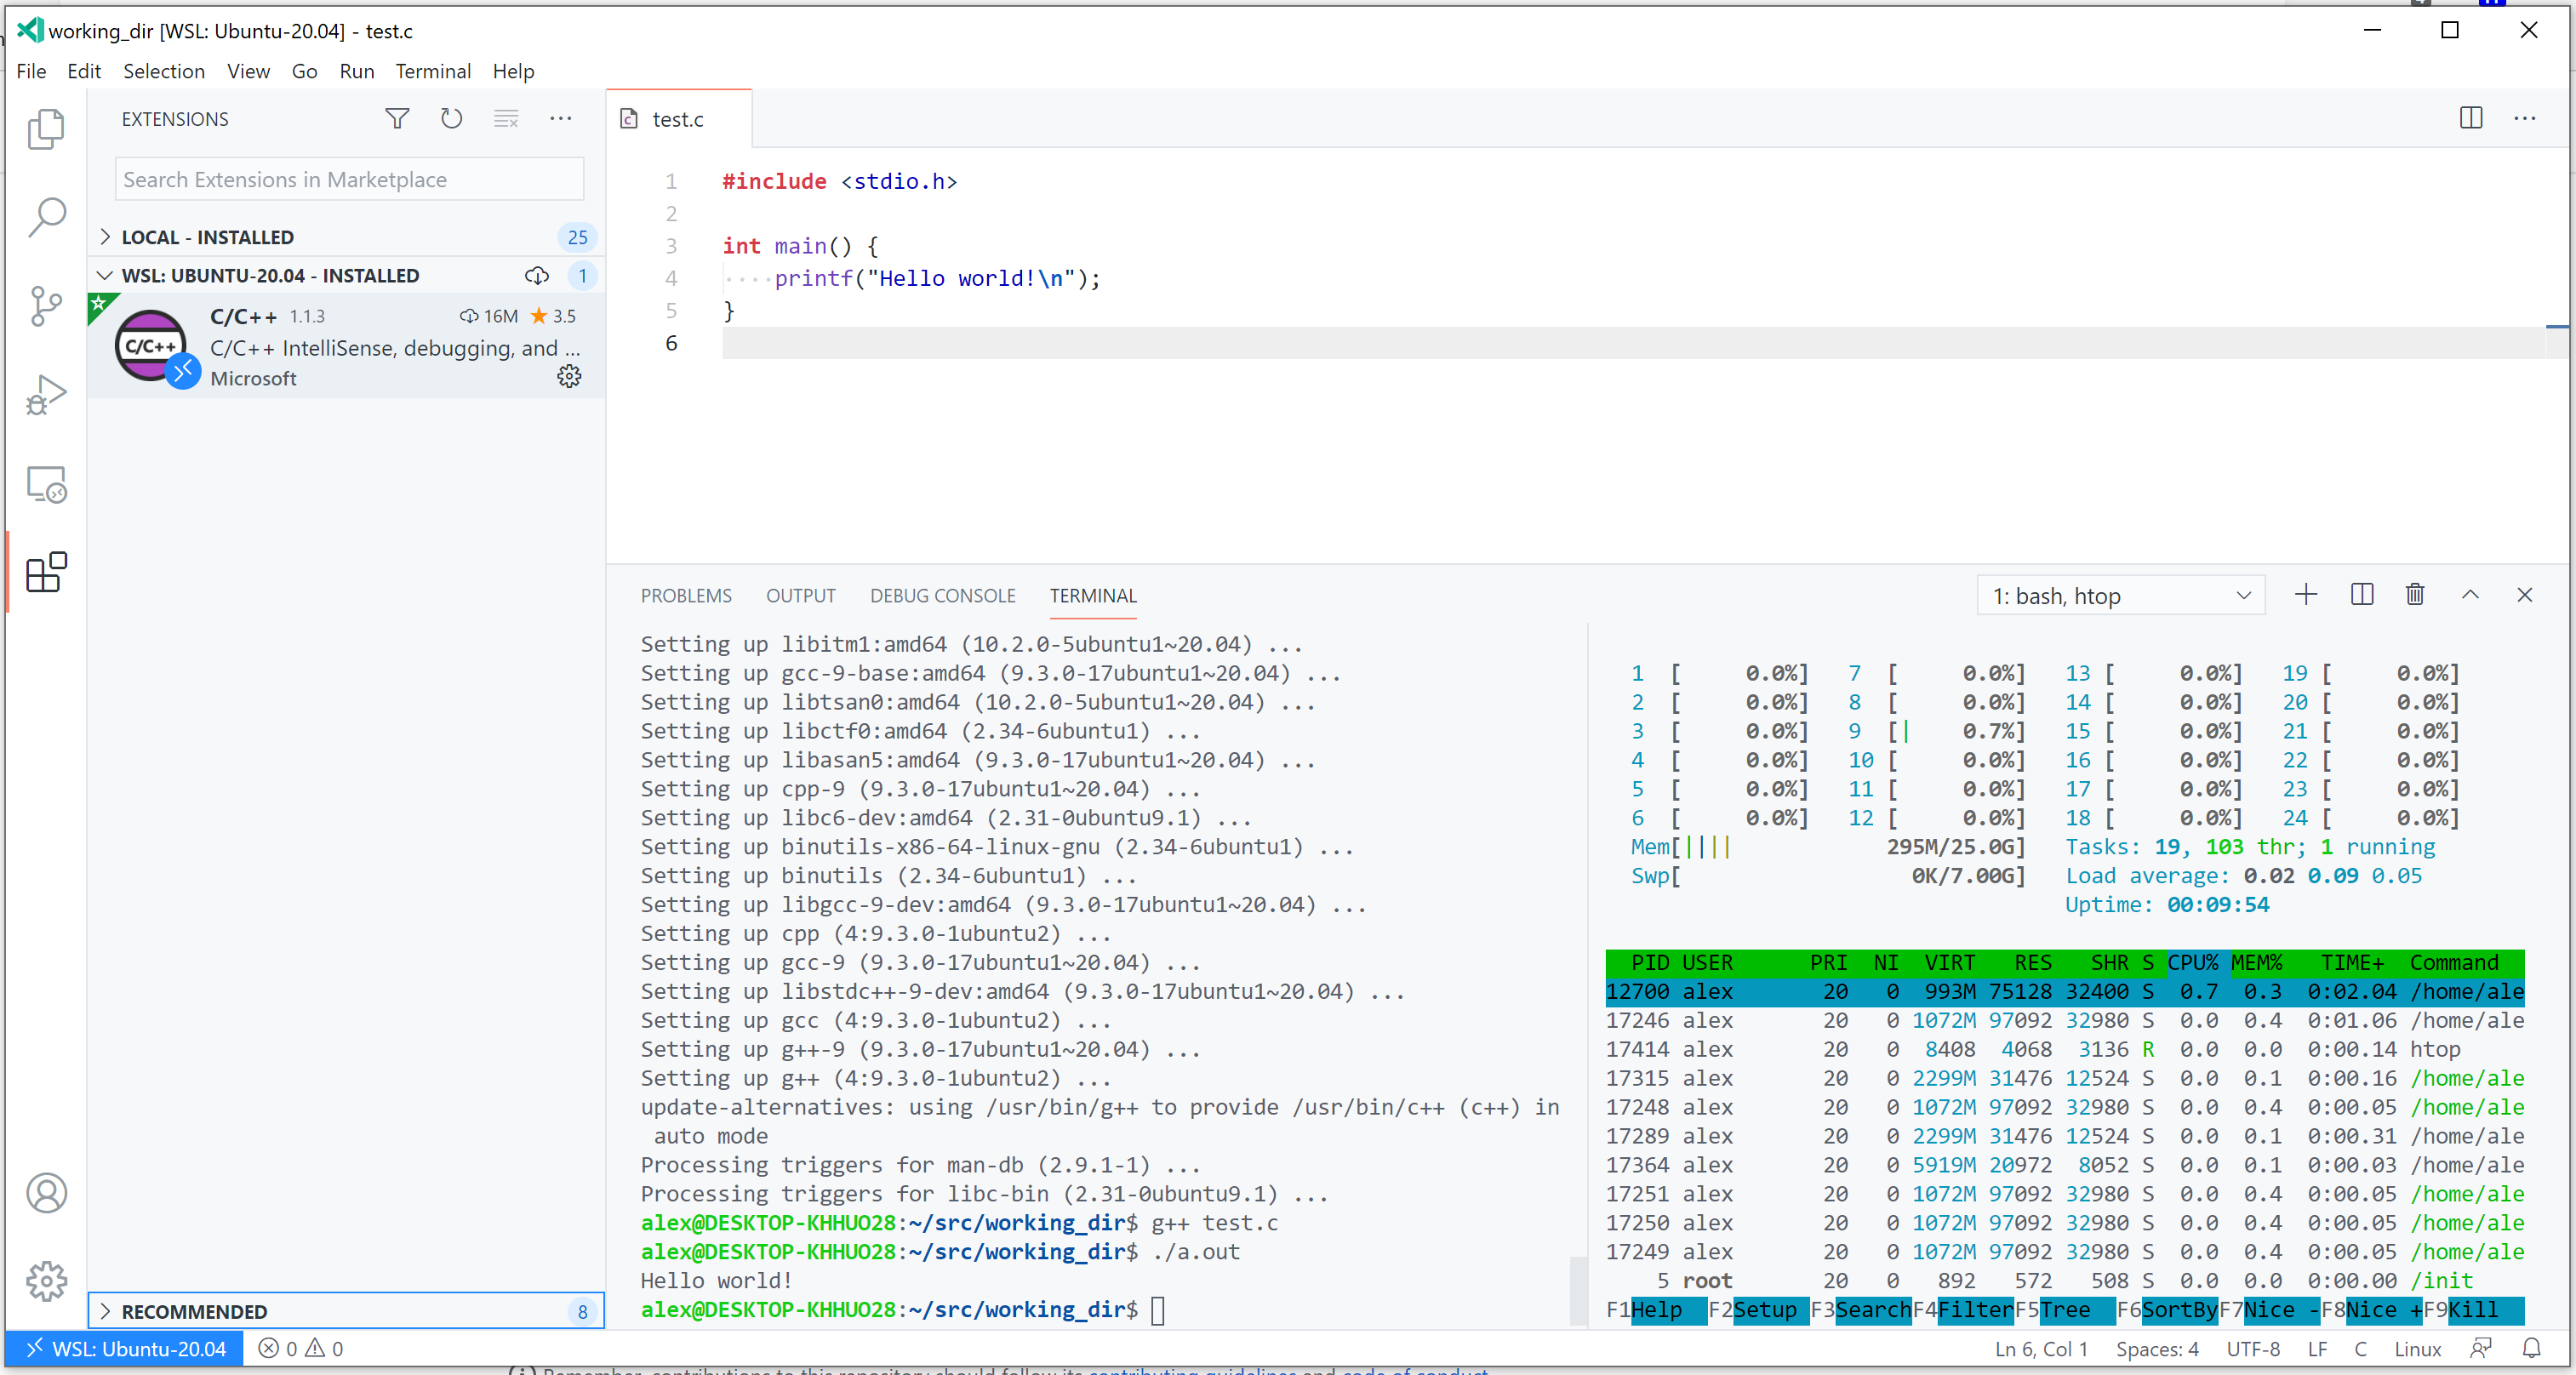Open the Source Control view
Screen dimensions: 2576x1375
point(46,306)
